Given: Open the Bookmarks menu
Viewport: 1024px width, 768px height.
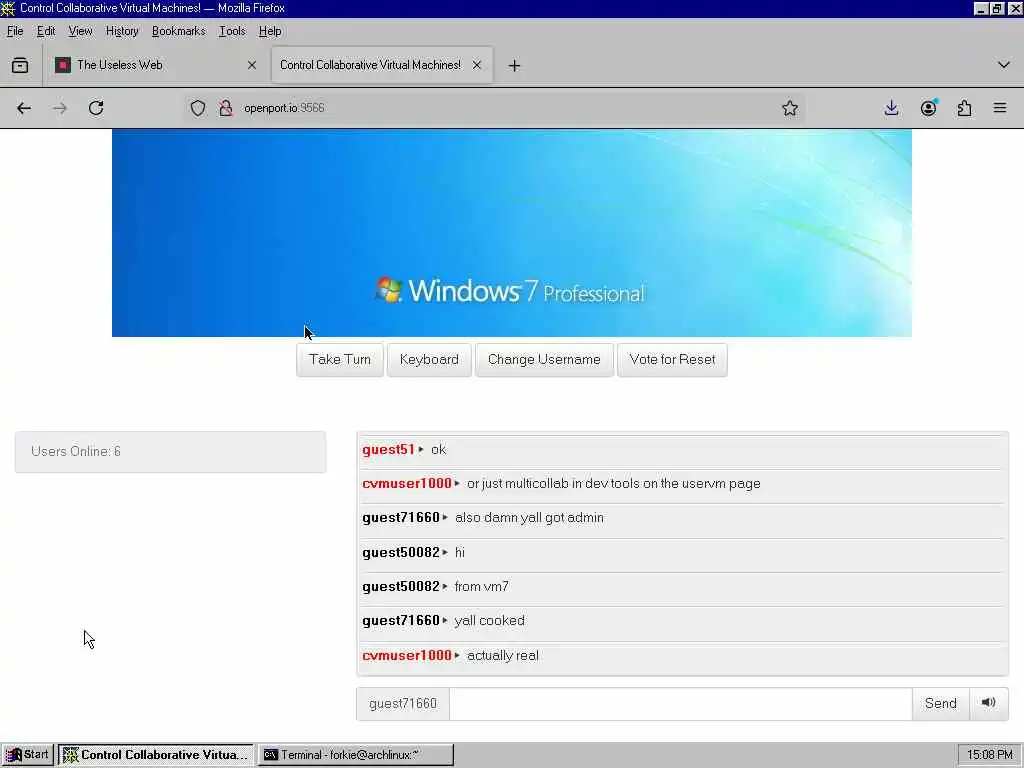Looking at the screenshot, I should click(178, 31).
